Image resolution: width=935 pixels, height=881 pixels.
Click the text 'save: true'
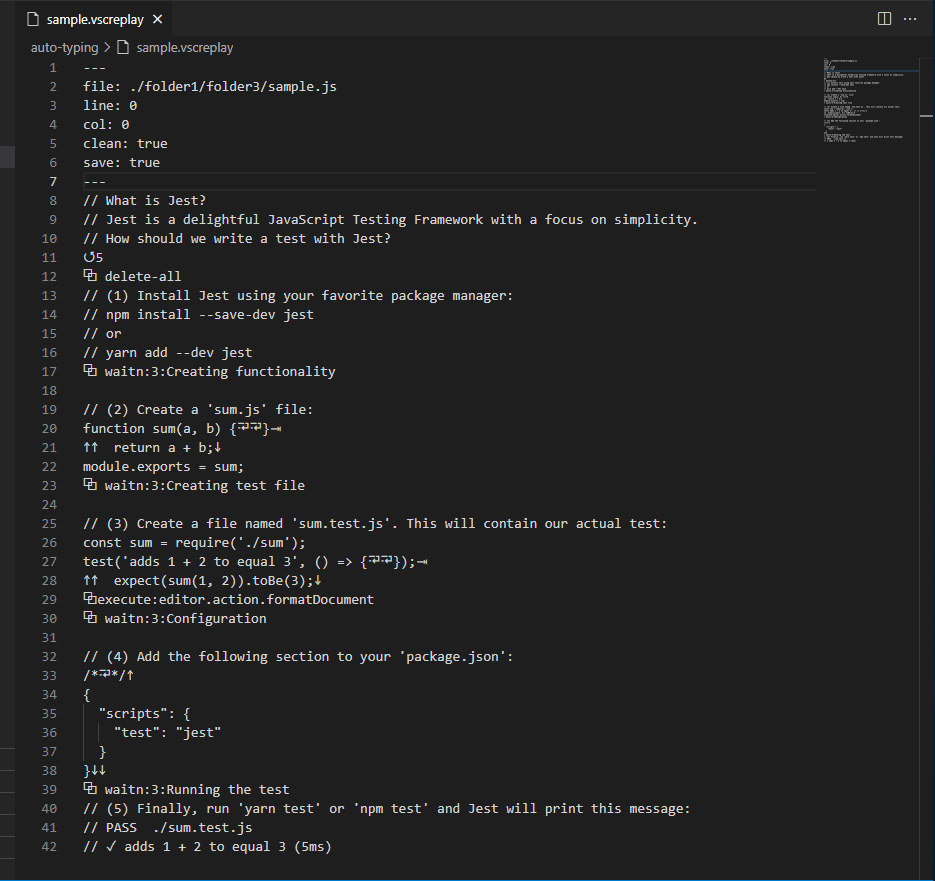pyautogui.click(x=122, y=163)
